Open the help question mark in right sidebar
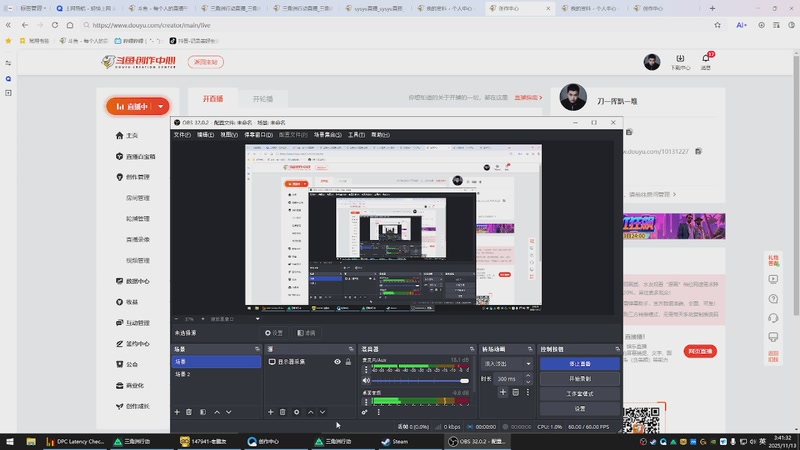This screenshot has width=800, height=450. [773, 298]
